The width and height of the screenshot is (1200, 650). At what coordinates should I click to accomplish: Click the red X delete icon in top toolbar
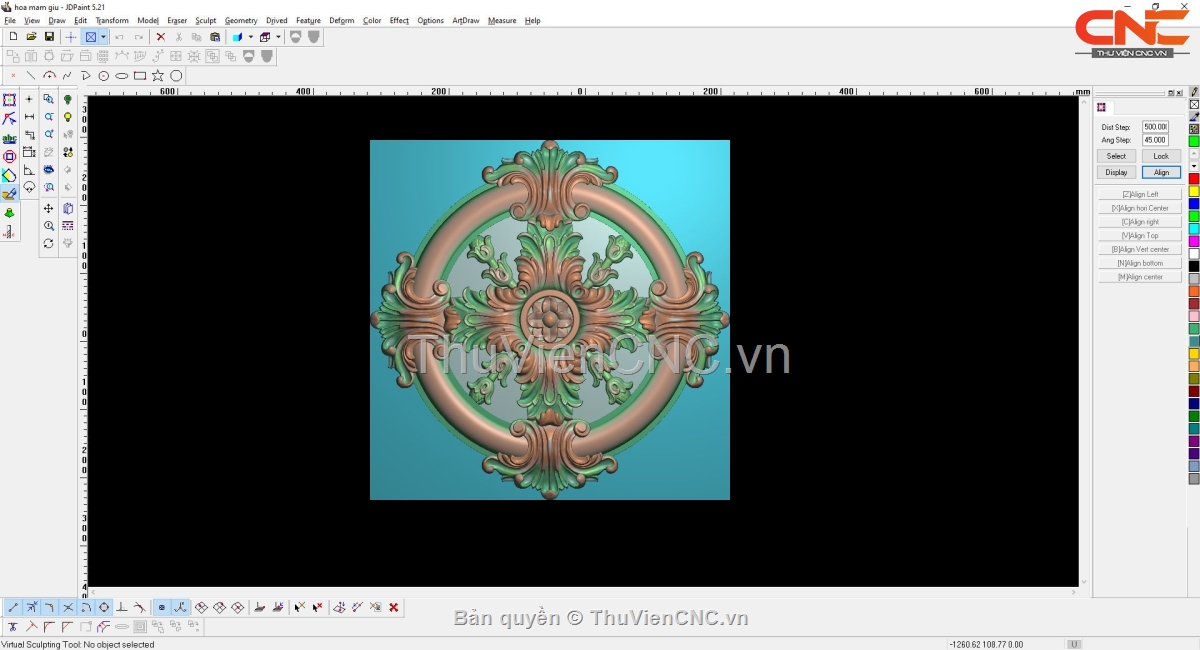(x=160, y=37)
